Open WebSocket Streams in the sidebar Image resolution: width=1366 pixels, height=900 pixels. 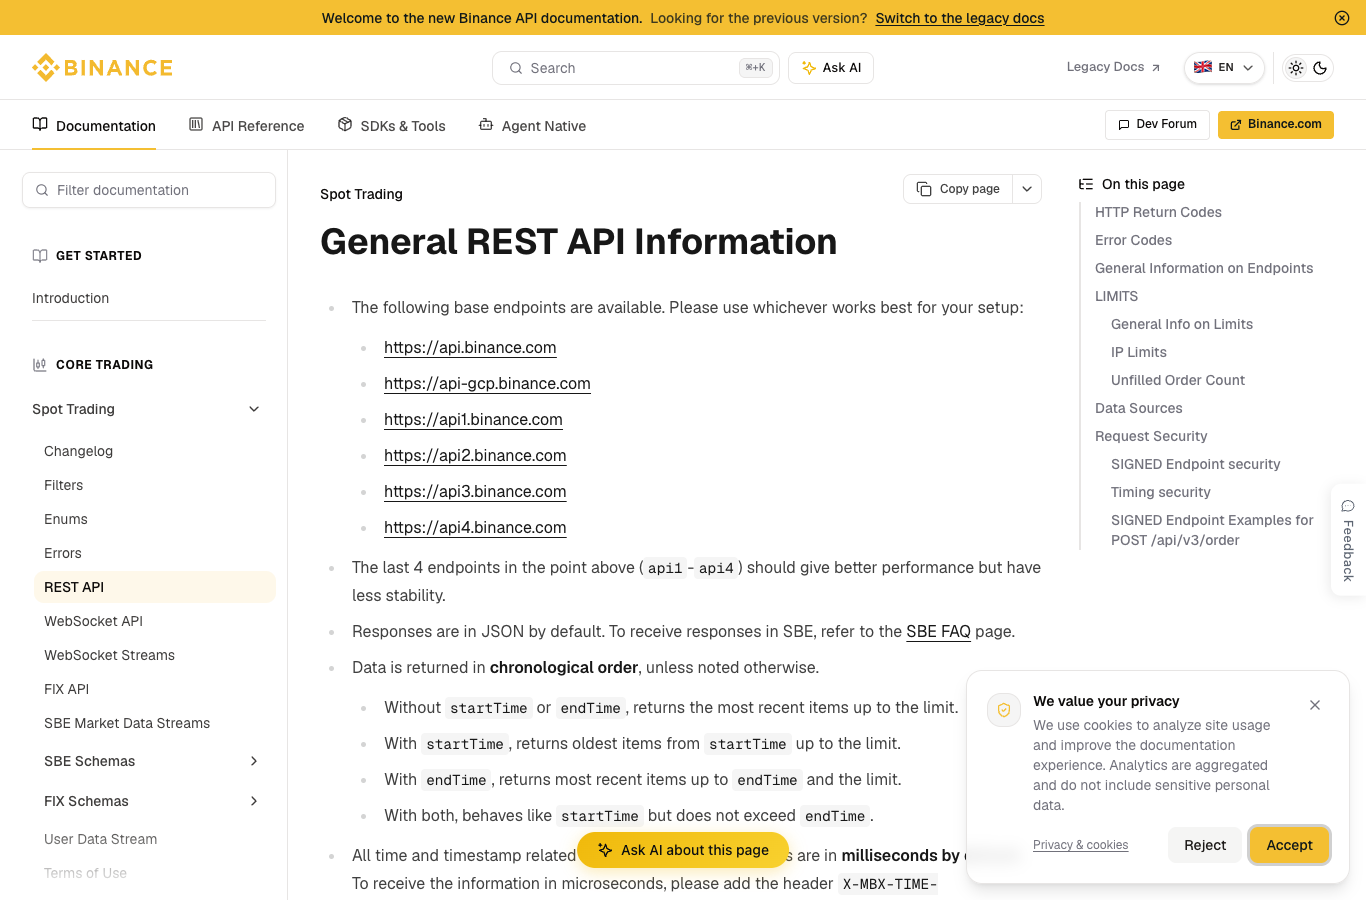tap(109, 655)
